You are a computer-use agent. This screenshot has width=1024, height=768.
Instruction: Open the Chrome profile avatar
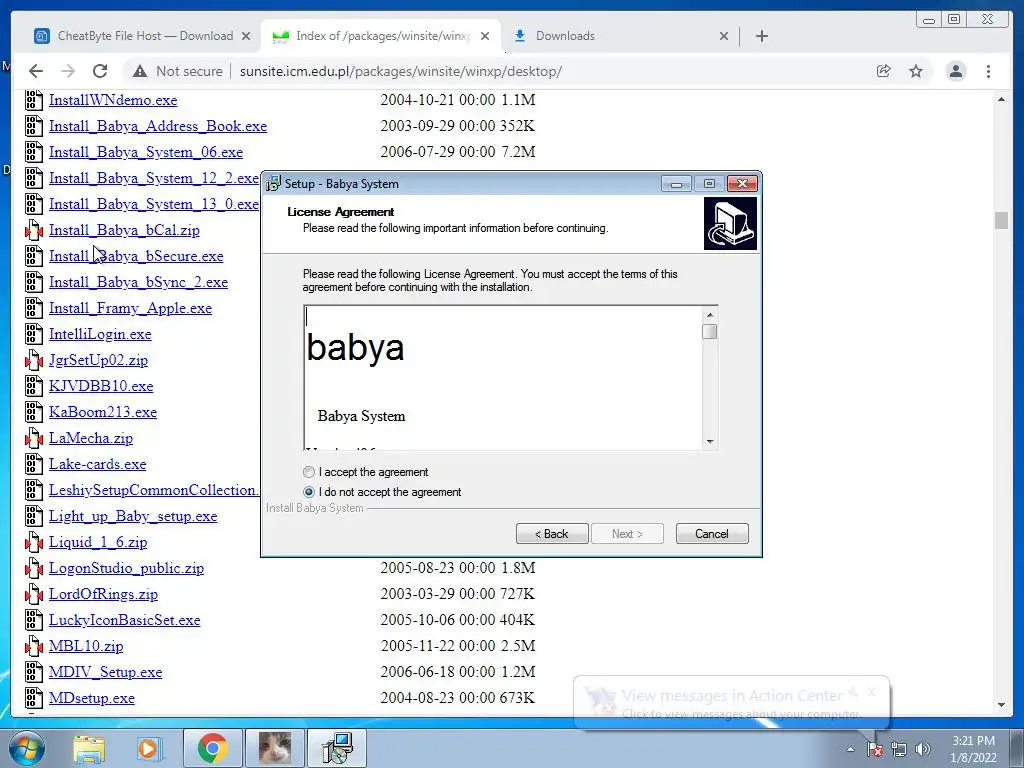click(956, 71)
